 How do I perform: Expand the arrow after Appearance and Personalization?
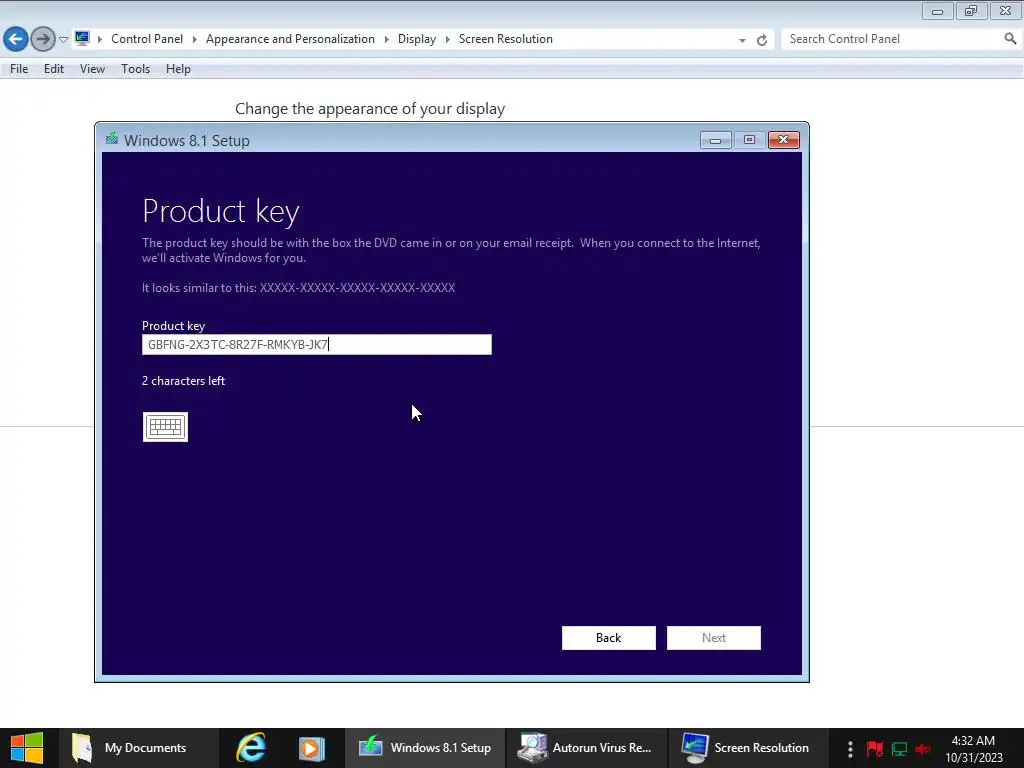pyautogui.click(x=387, y=39)
